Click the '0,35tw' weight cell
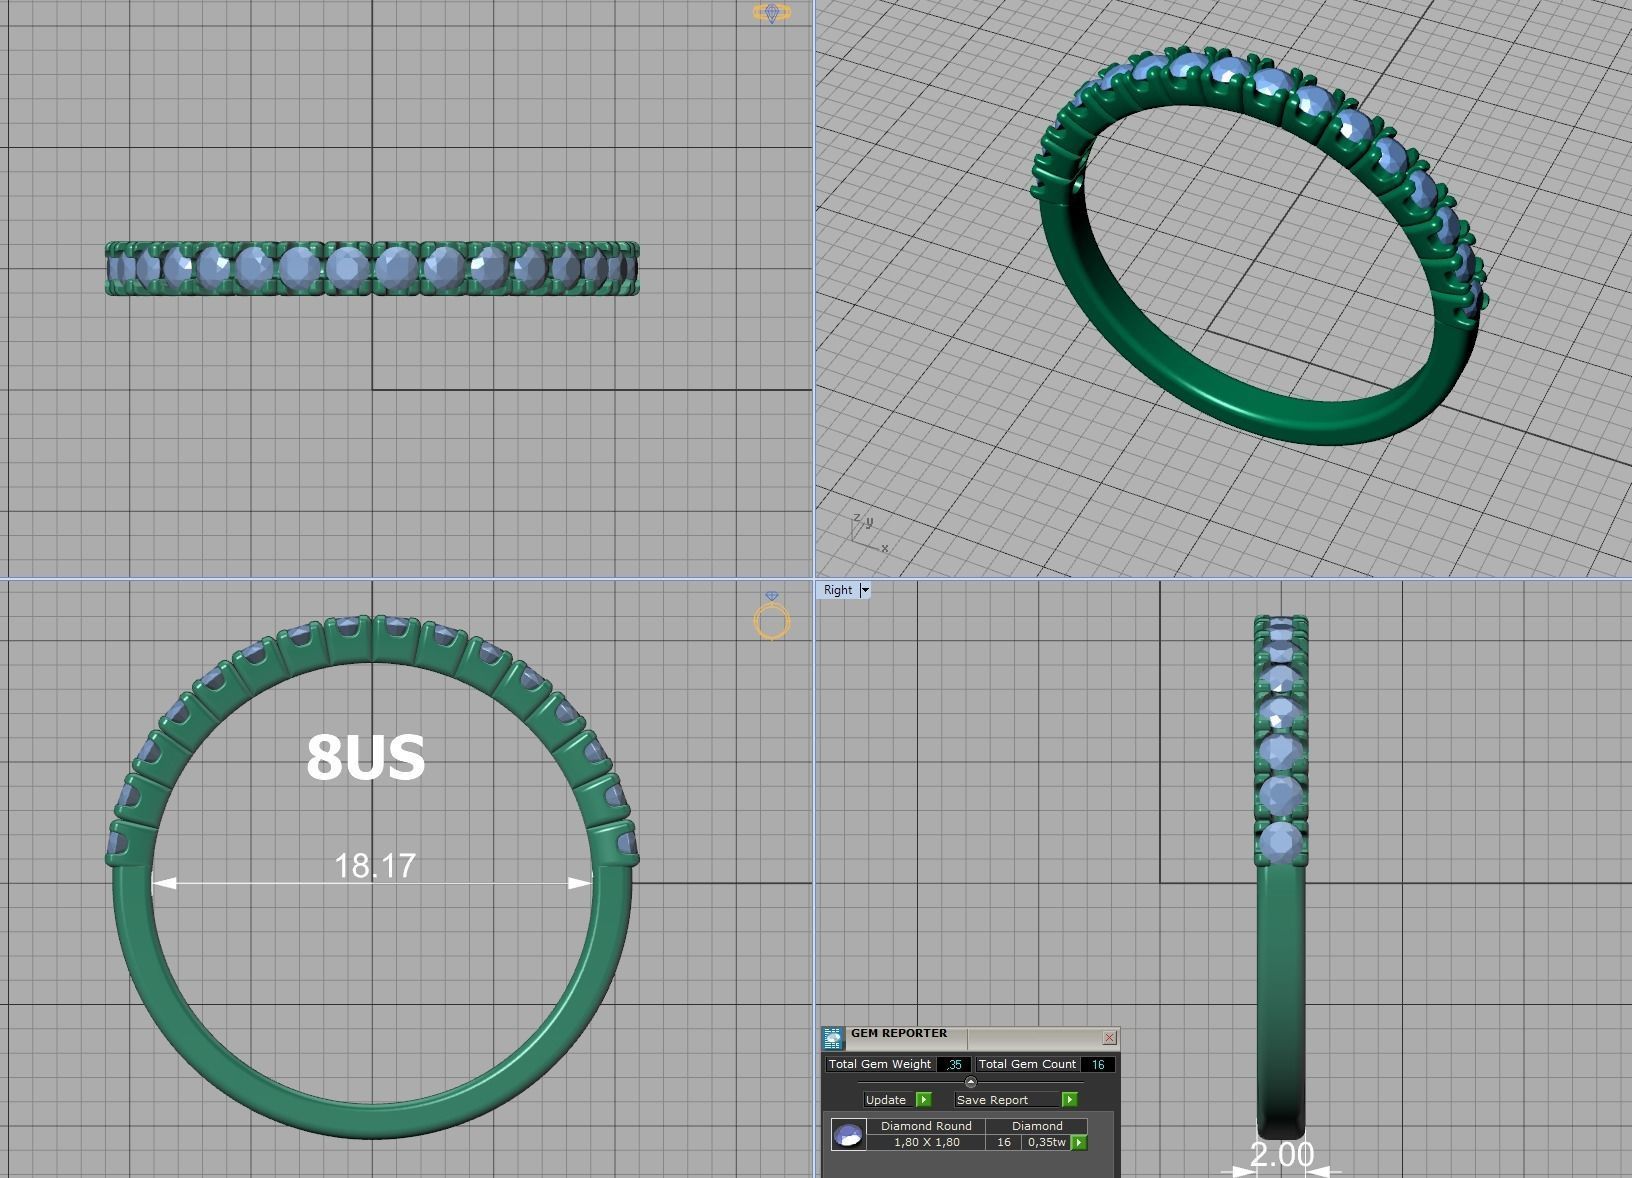Screen dimensions: 1632x1178 (1046, 1142)
